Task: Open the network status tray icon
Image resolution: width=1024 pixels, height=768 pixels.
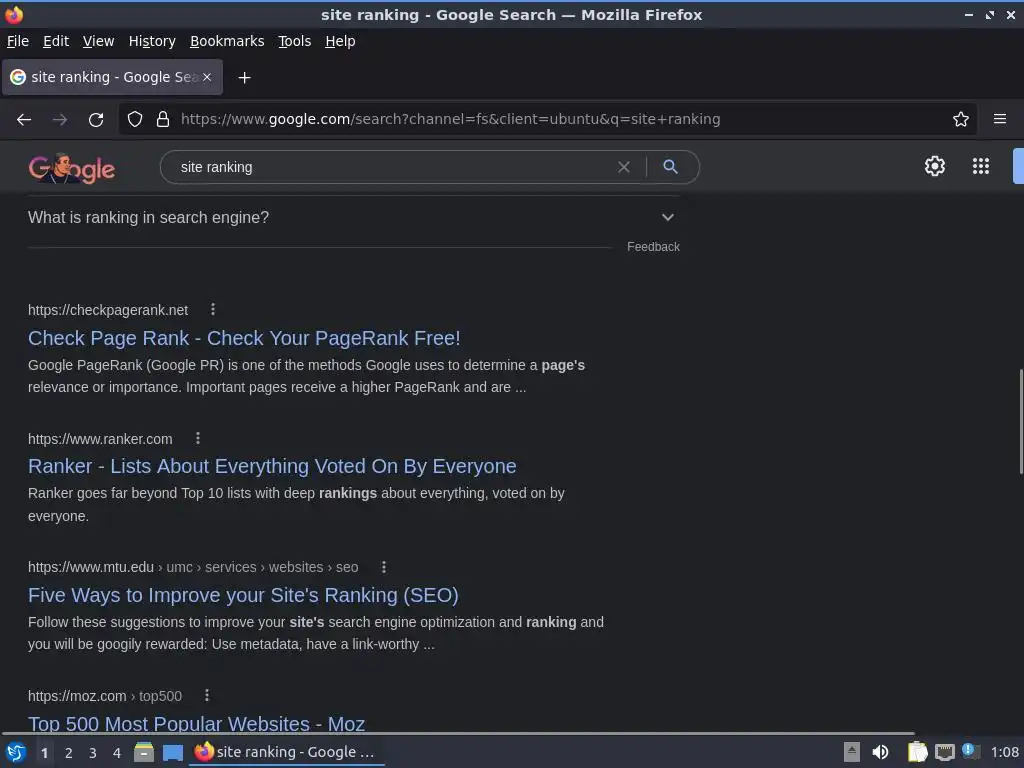Action: [944, 752]
